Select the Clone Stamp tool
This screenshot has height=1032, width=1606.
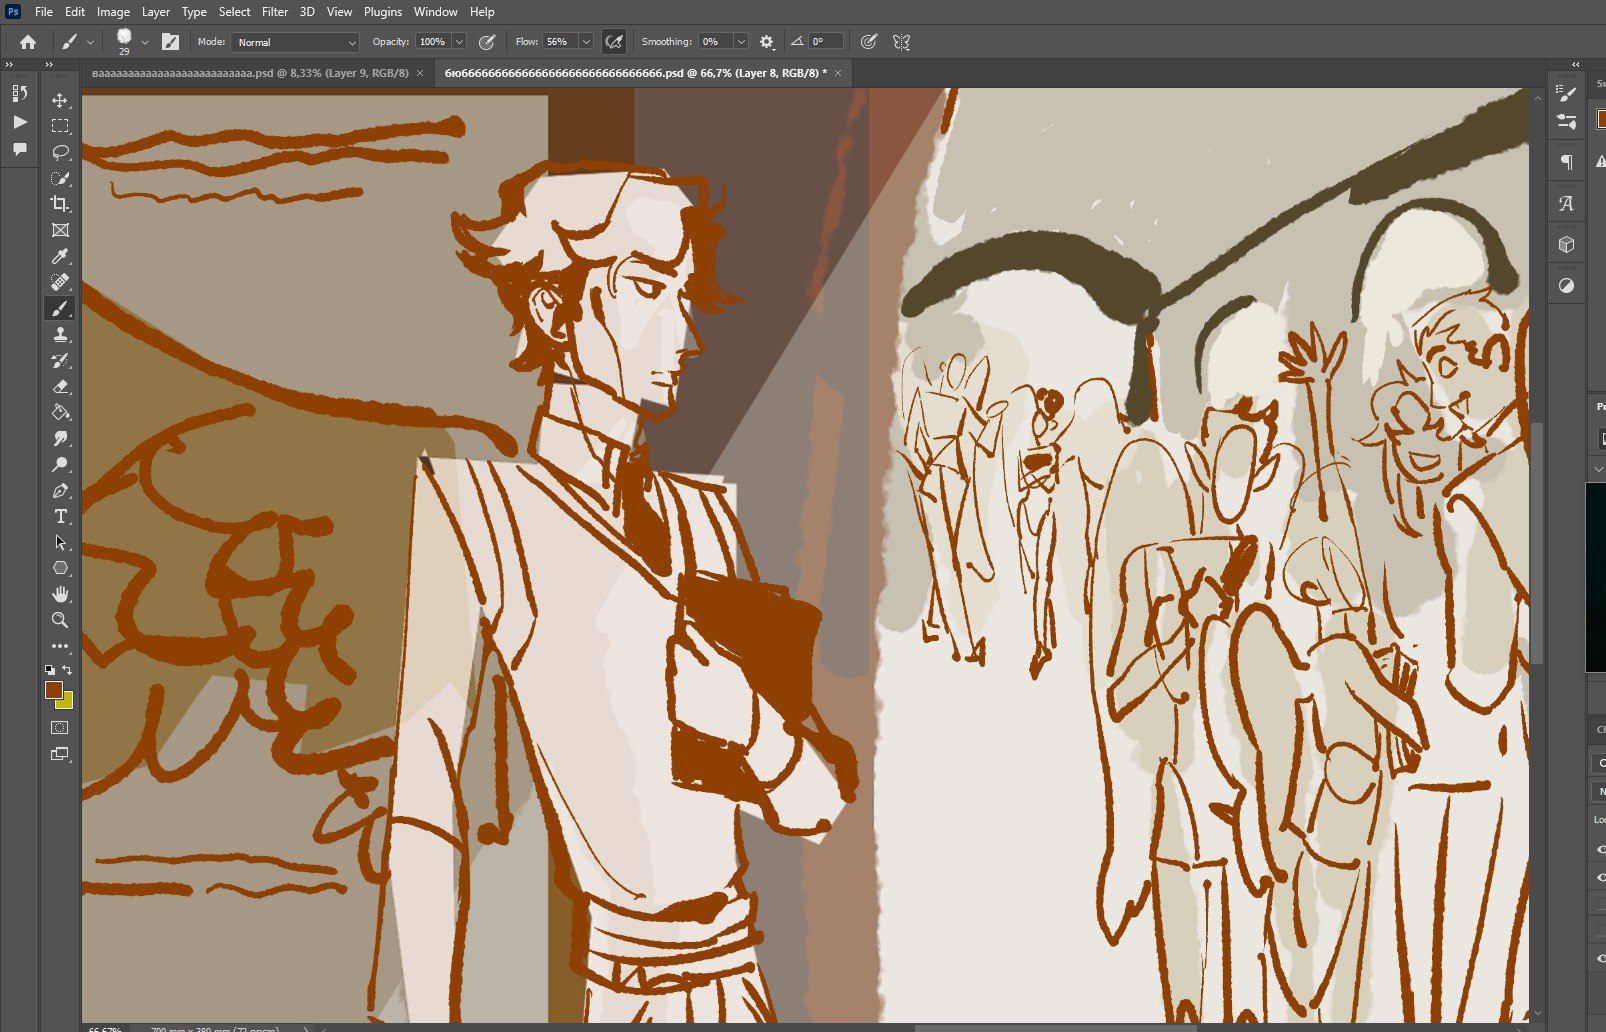[x=60, y=334]
